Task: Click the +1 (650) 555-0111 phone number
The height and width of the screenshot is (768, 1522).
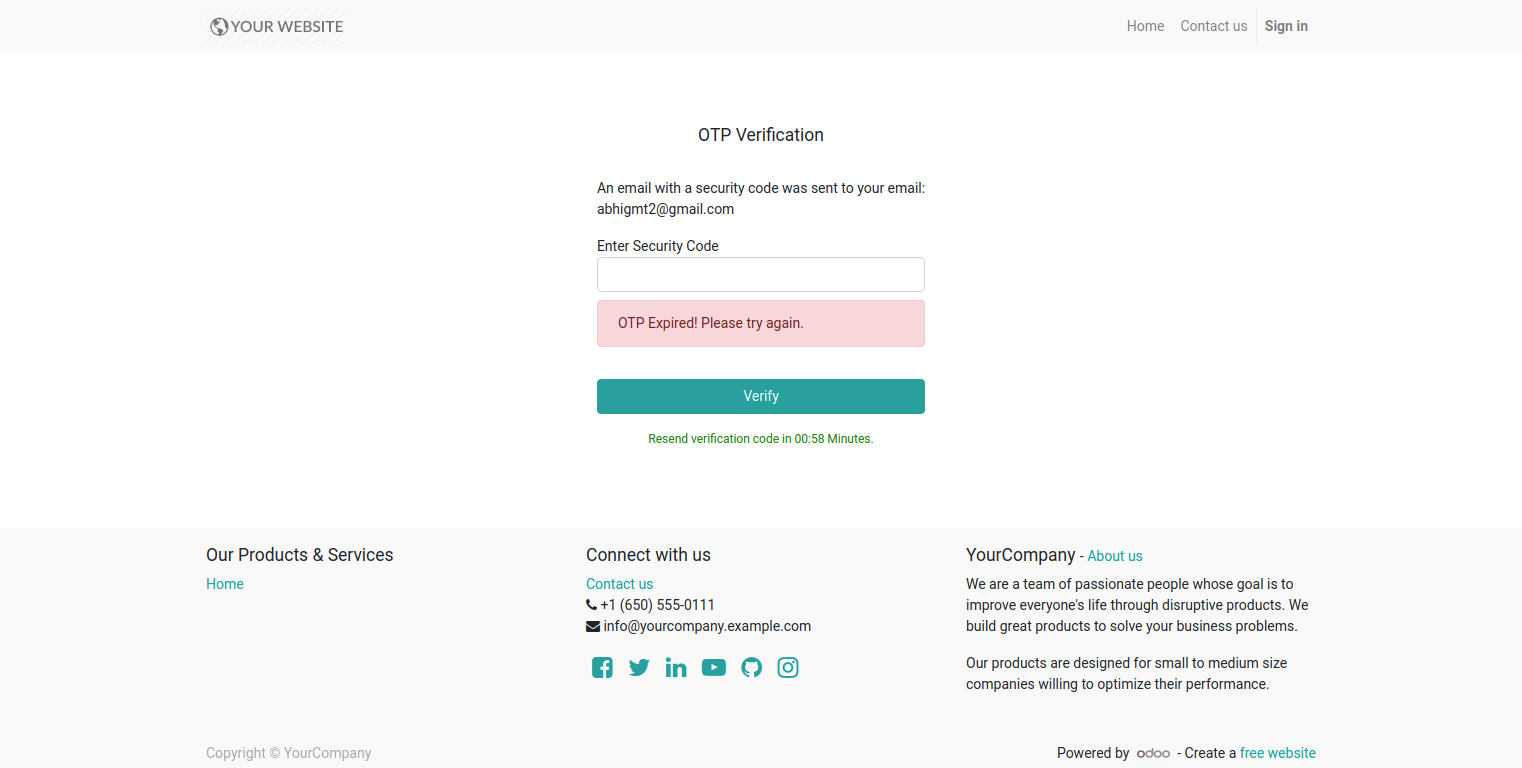Action: tap(657, 605)
